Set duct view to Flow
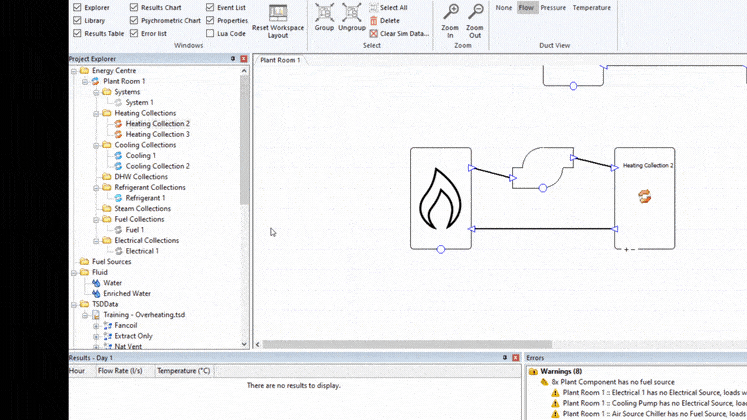747x420 pixels. coord(526,8)
